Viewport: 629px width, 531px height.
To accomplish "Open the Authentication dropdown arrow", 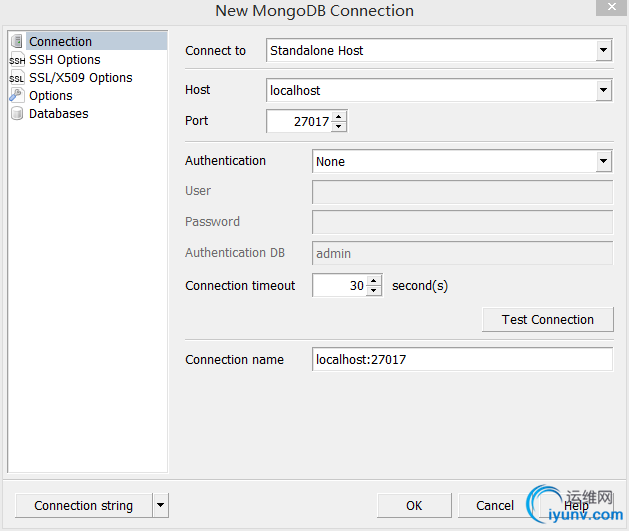I will [603, 161].
